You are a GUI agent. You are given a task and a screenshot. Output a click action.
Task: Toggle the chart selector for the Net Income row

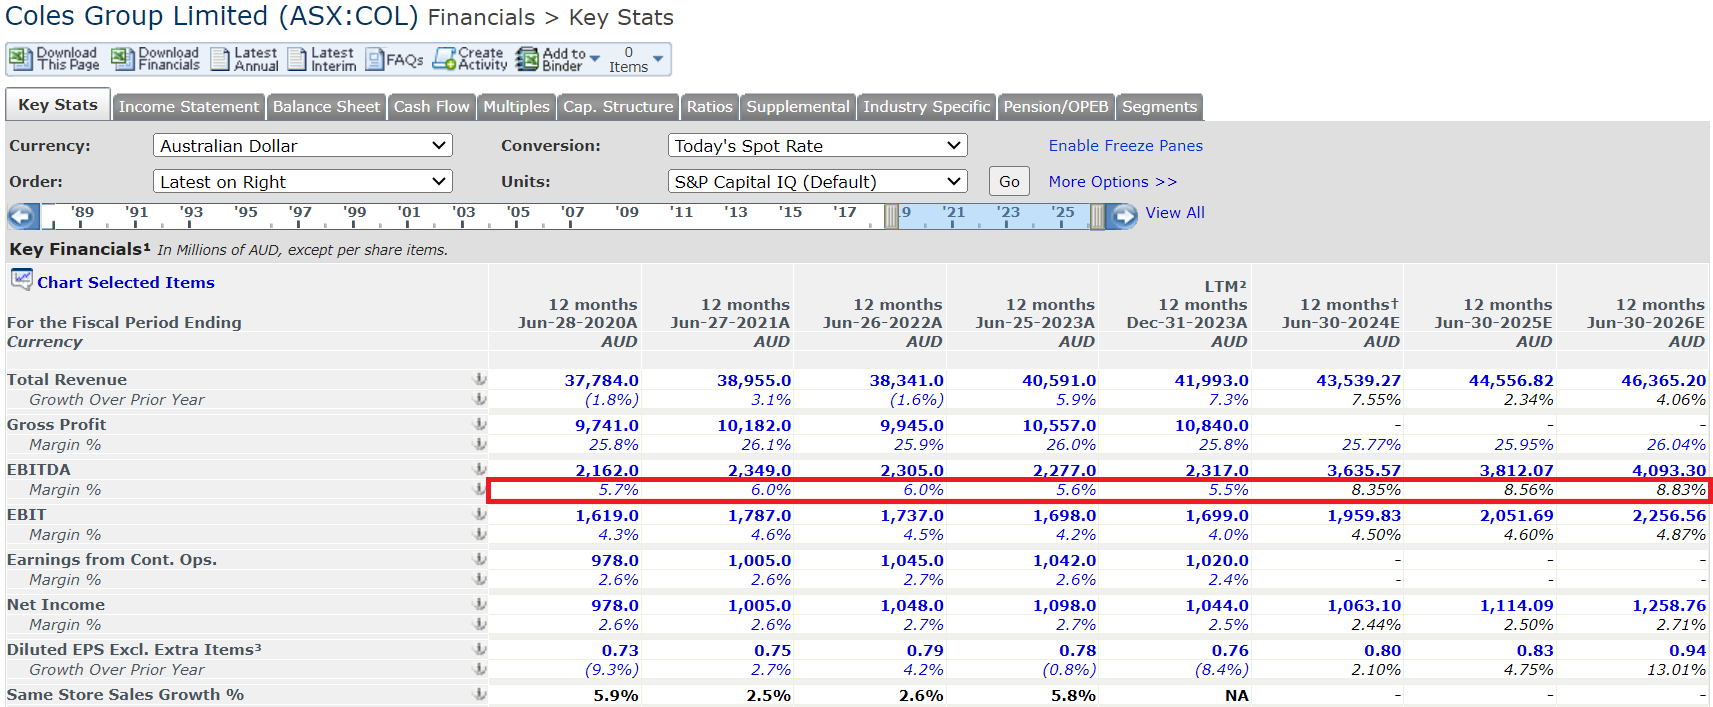tap(480, 605)
